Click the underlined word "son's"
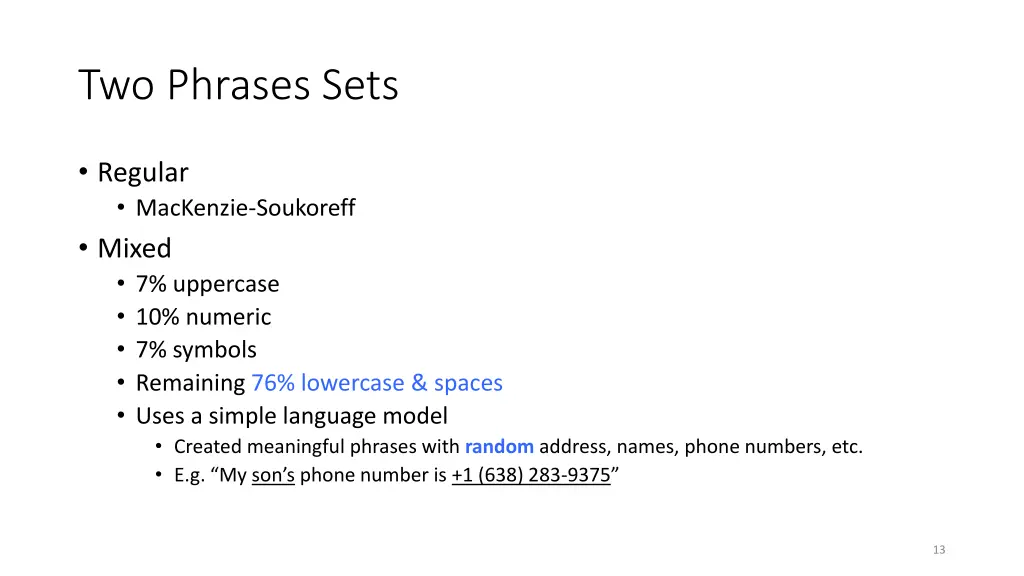Screen dimensions: 1024x576 (273, 475)
